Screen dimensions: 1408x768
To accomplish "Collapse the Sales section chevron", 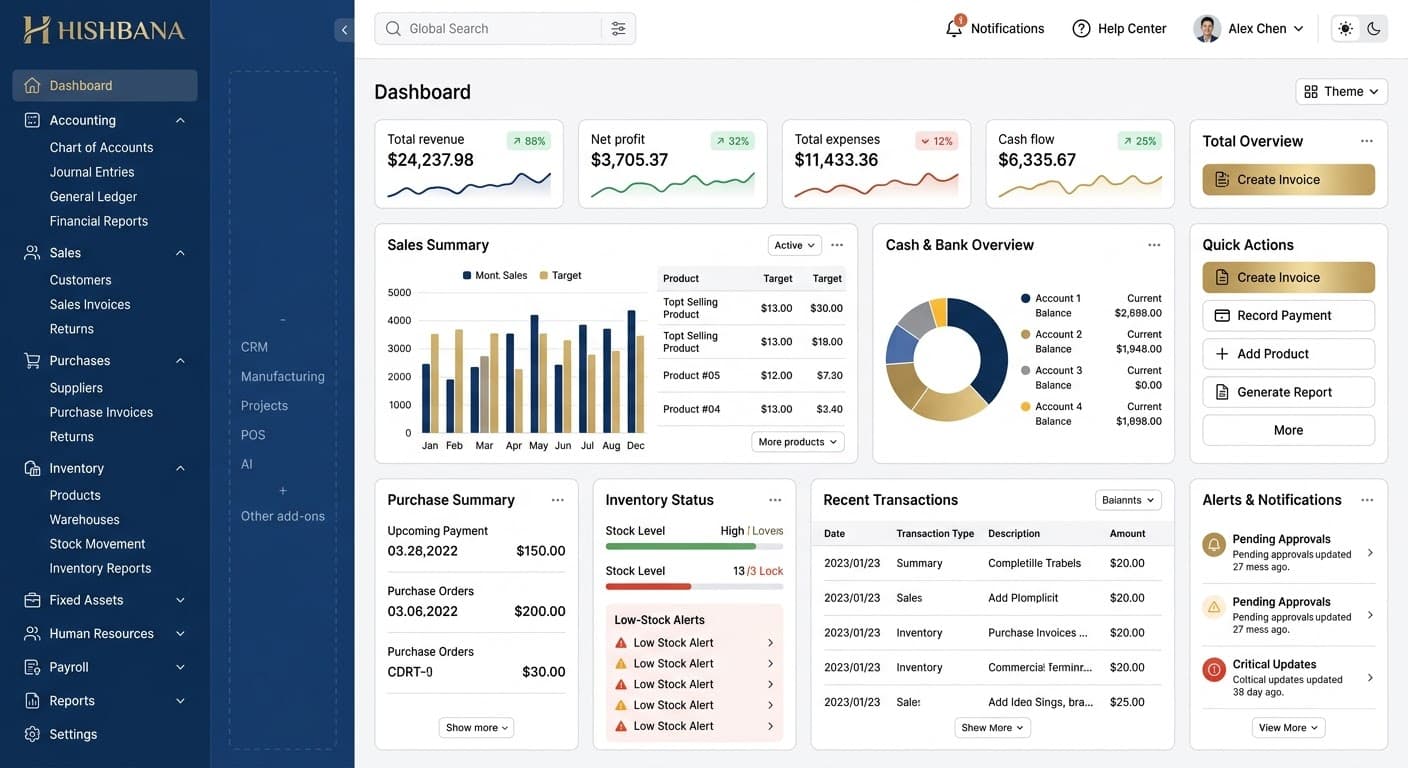I will coord(180,253).
